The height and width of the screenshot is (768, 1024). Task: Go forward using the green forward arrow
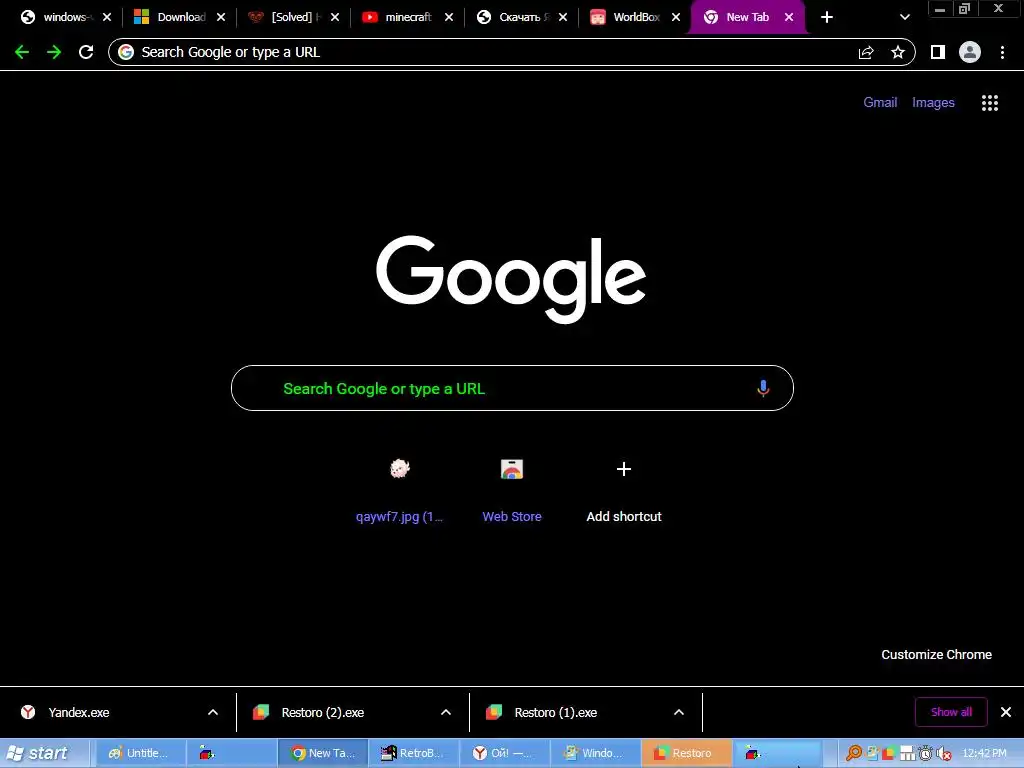click(54, 52)
